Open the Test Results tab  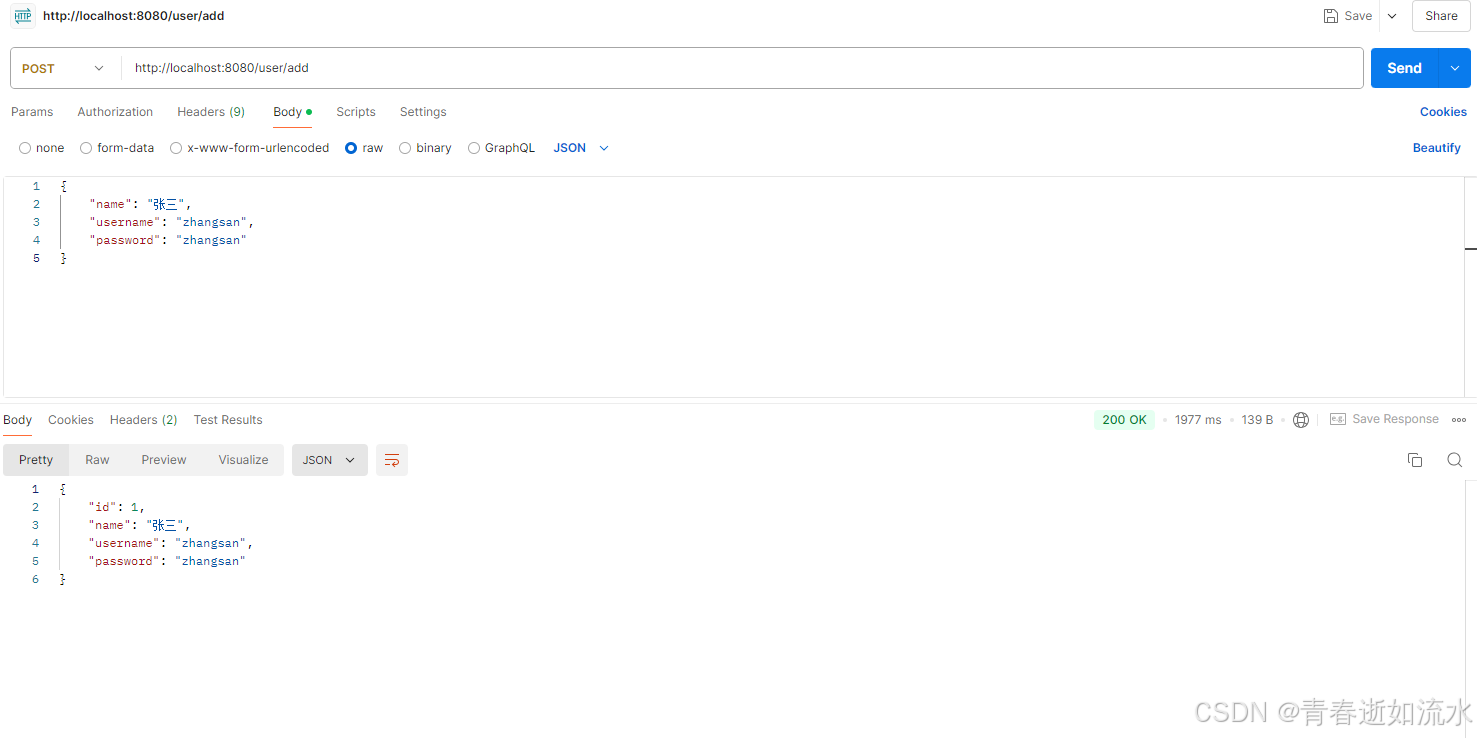point(228,420)
